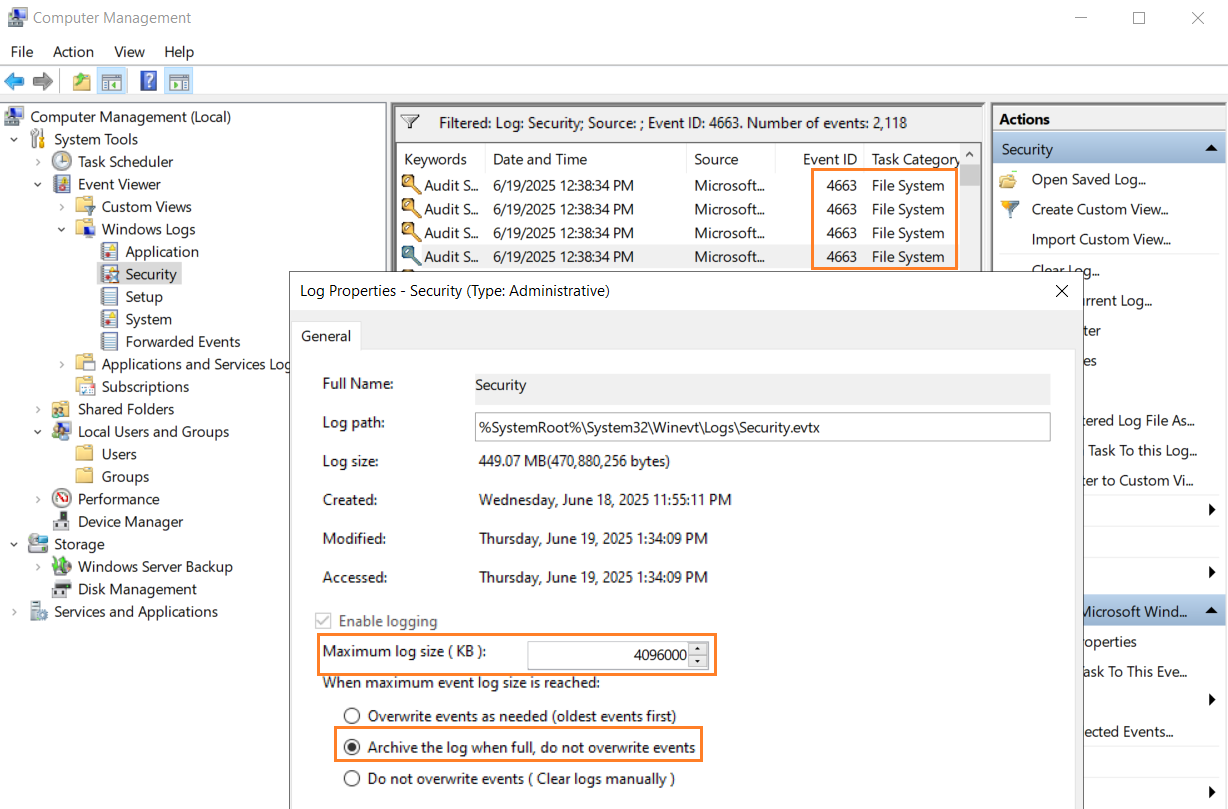1228x809 pixels.
Task: Click Open Saved Log action link
Action: point(1088,180)
